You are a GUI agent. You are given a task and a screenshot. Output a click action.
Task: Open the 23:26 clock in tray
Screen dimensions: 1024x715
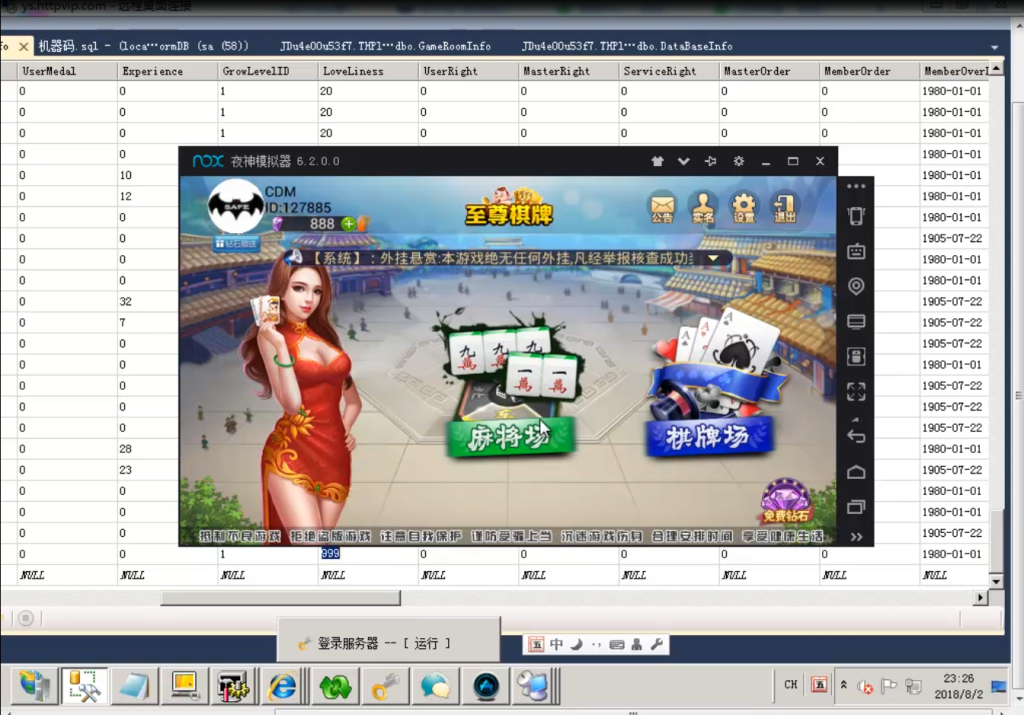958,678
